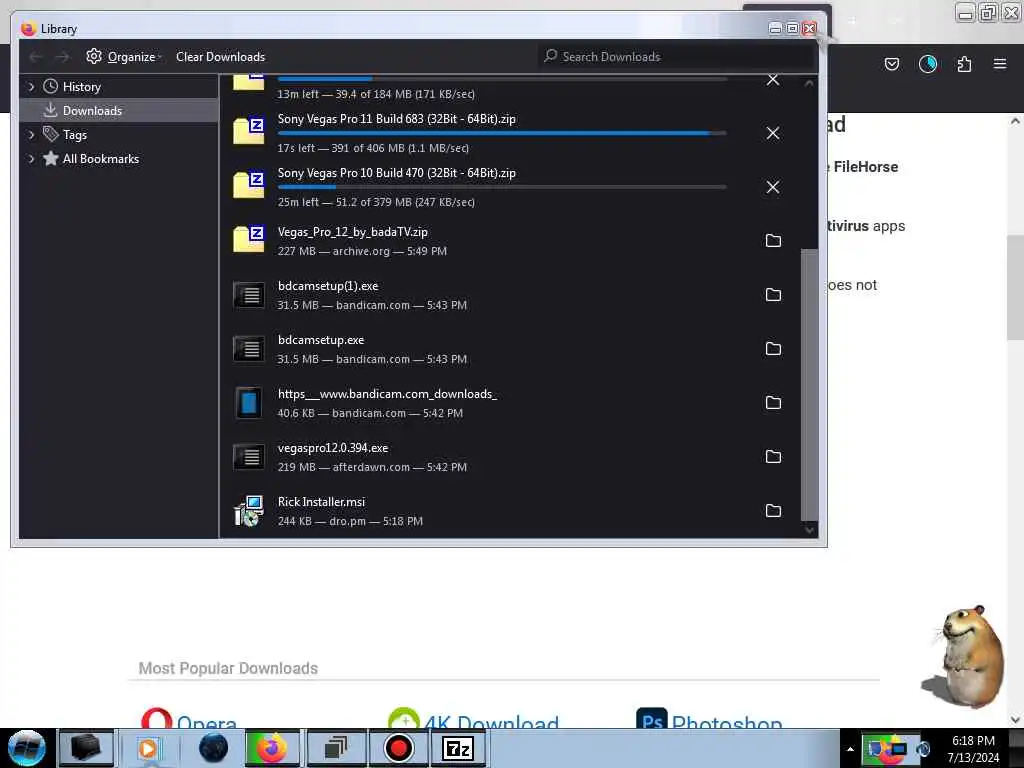Click the Rick Installer.msi file icon
The image size is (1024, 768).
249,511
